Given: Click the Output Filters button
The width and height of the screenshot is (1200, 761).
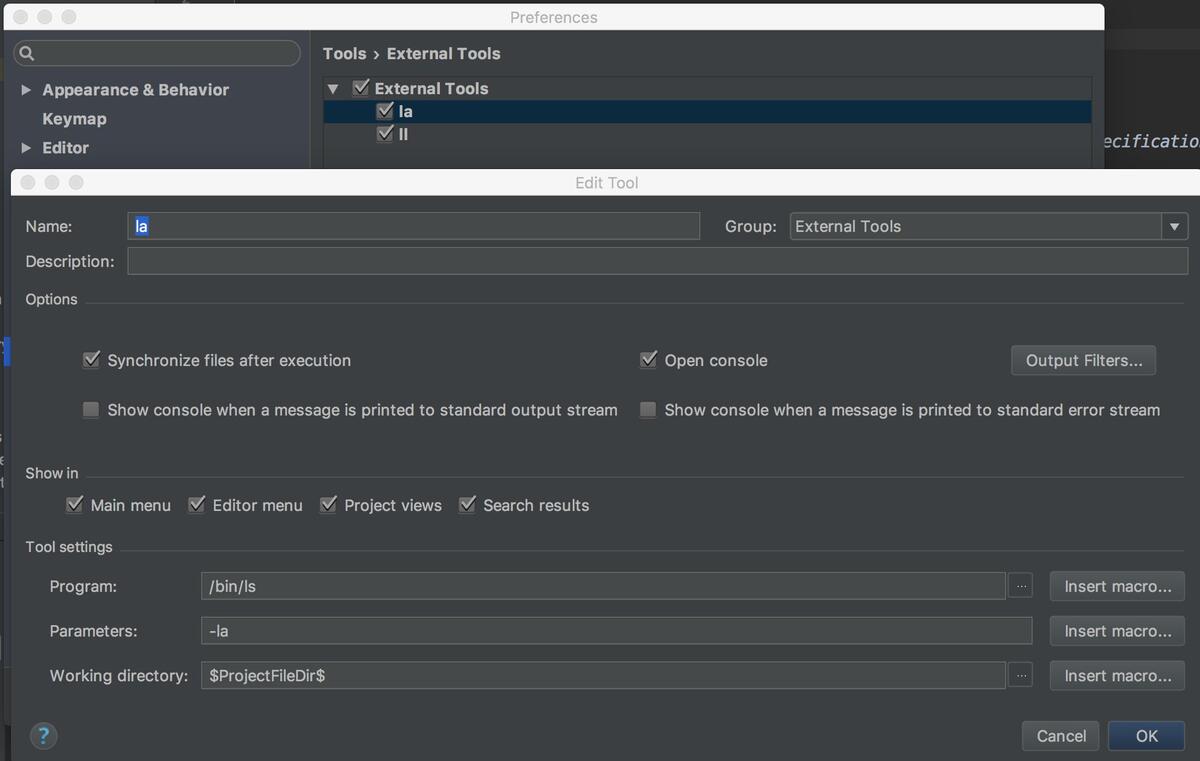Looking at the screenshot, I should [1083, 361].
